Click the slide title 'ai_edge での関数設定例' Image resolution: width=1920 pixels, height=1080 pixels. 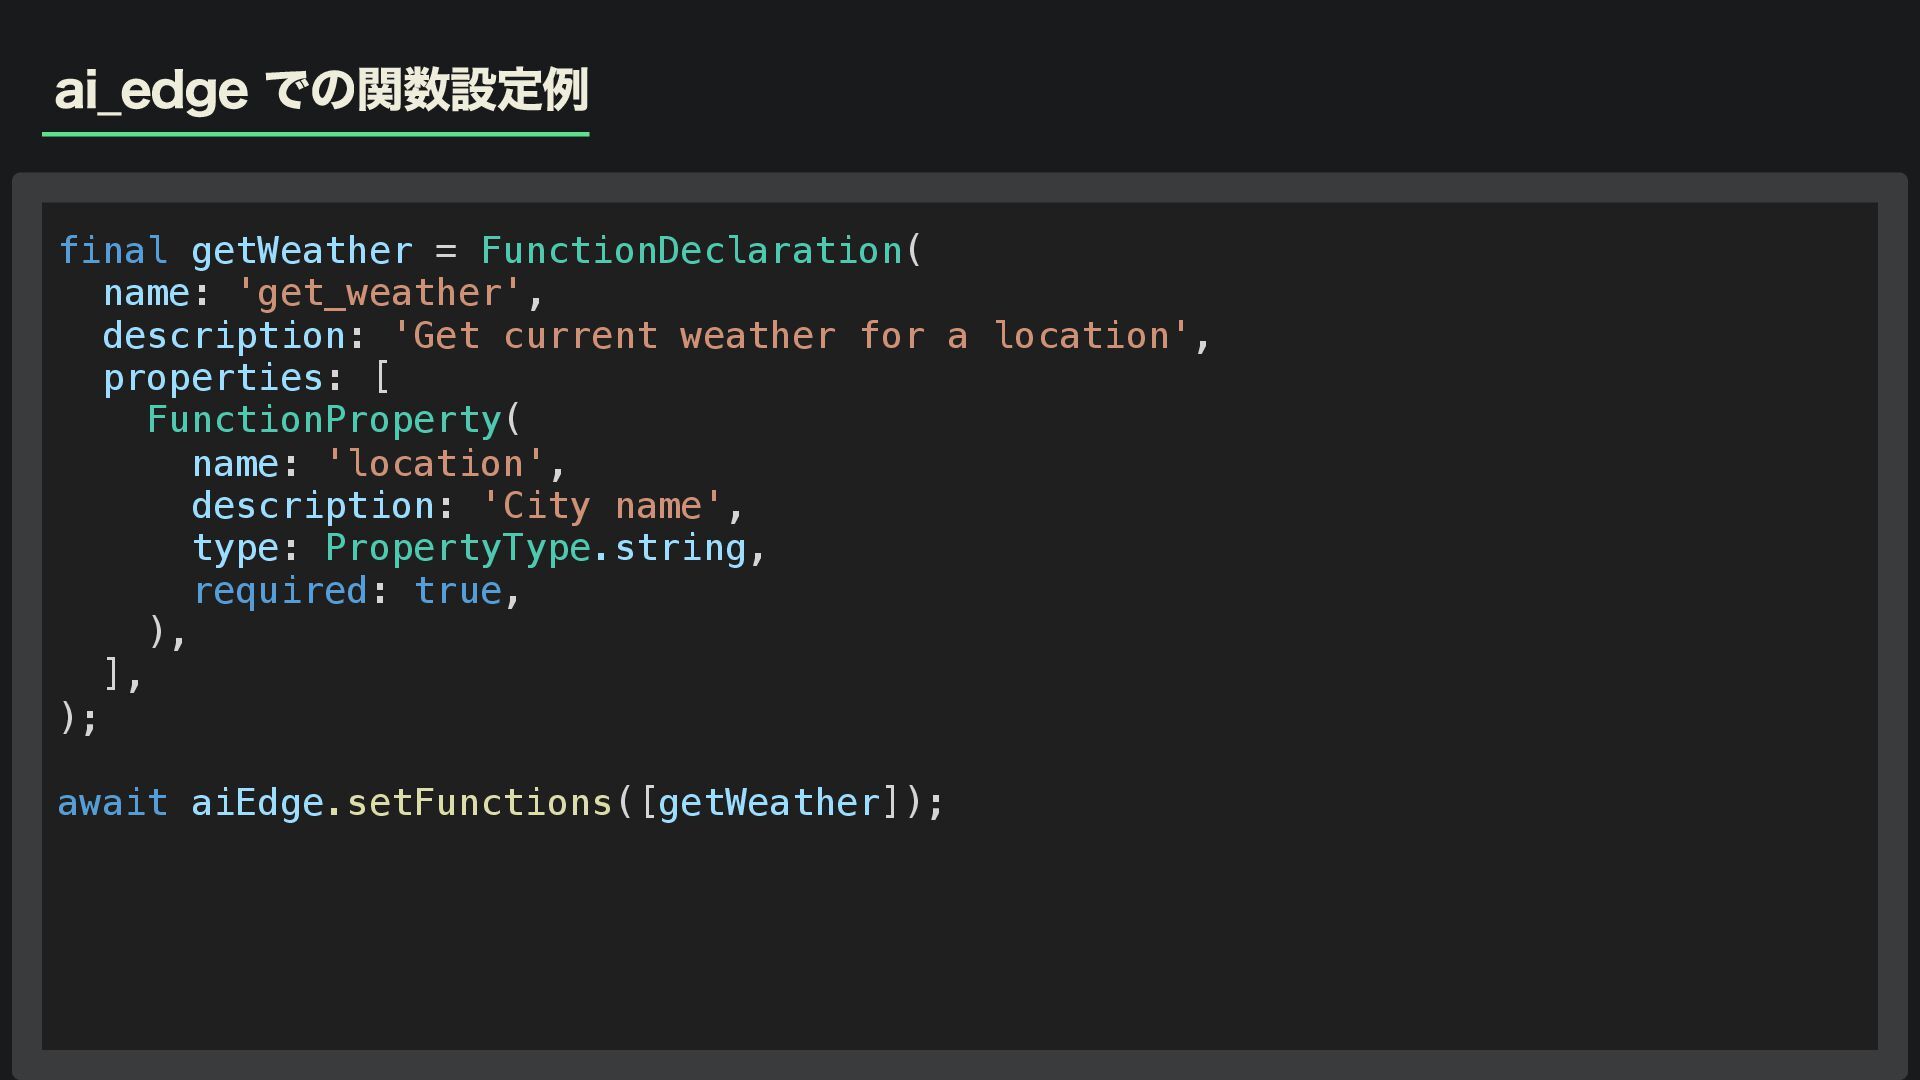[x=321, y=90]
